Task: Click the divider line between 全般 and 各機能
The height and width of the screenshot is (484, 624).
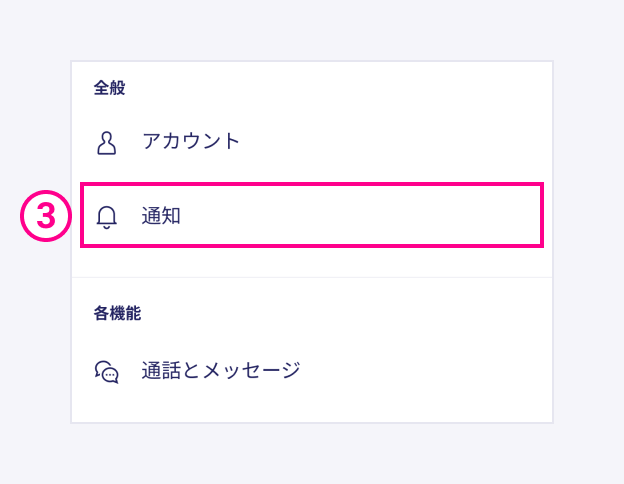Action: pos(312,277)
